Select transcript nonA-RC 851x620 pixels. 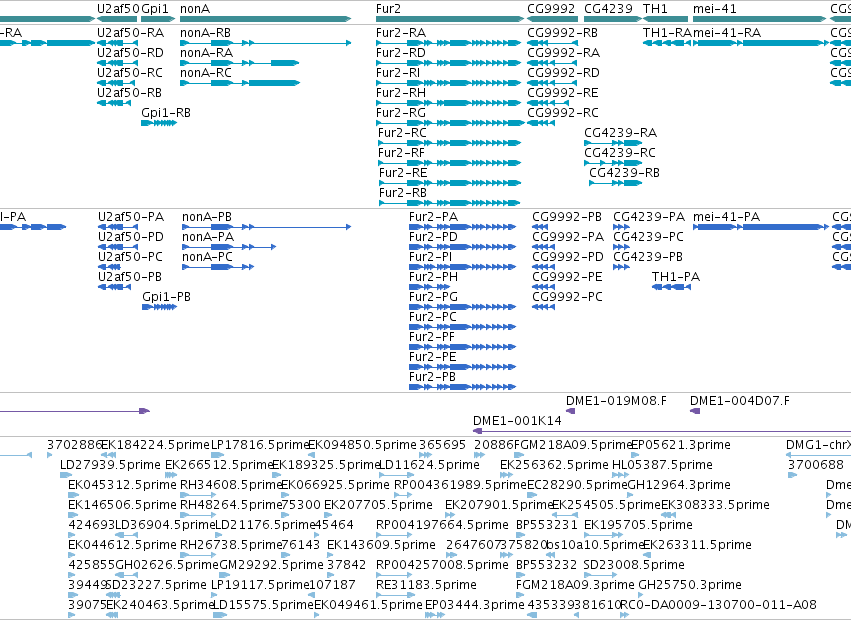click(240, 83)
